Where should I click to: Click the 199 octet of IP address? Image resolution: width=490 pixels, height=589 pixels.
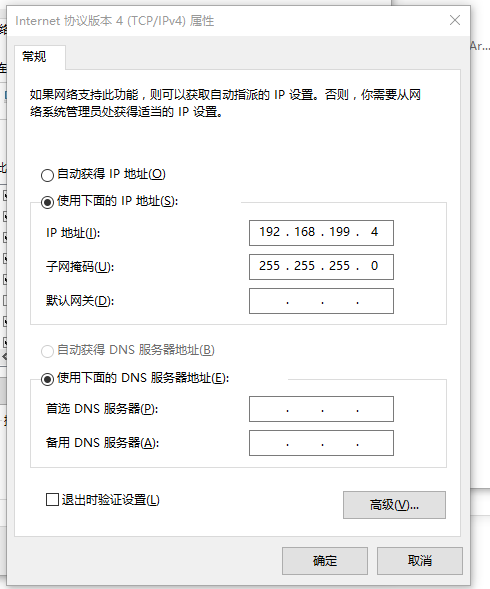(339, 232)
